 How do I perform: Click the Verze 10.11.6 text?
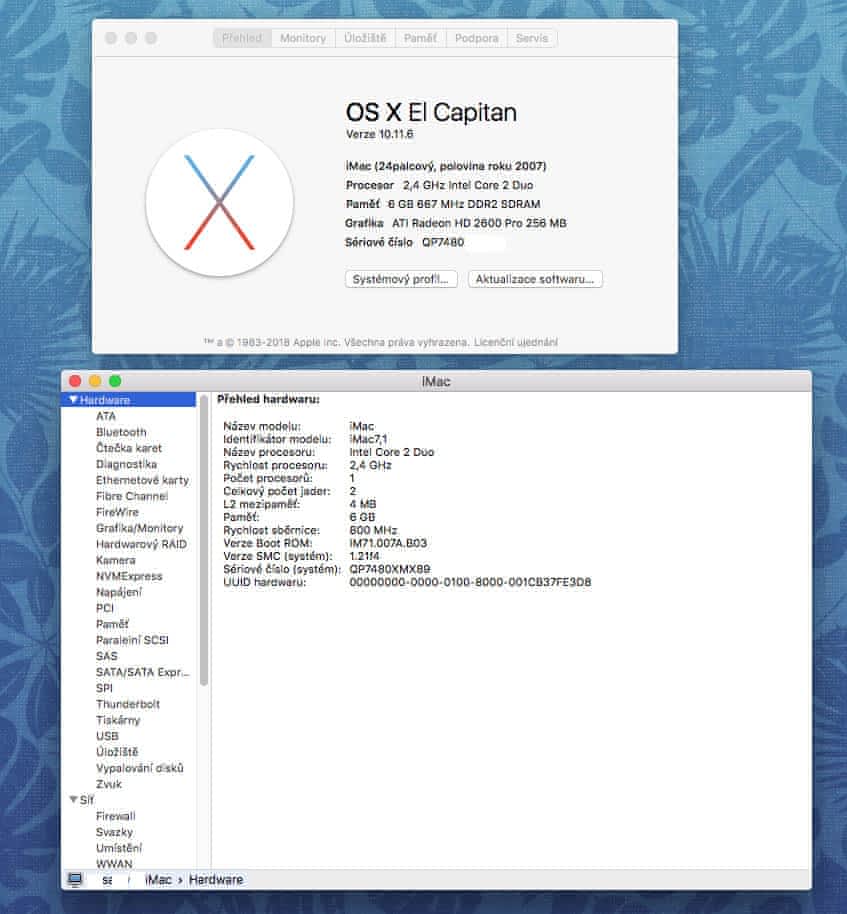379,134
